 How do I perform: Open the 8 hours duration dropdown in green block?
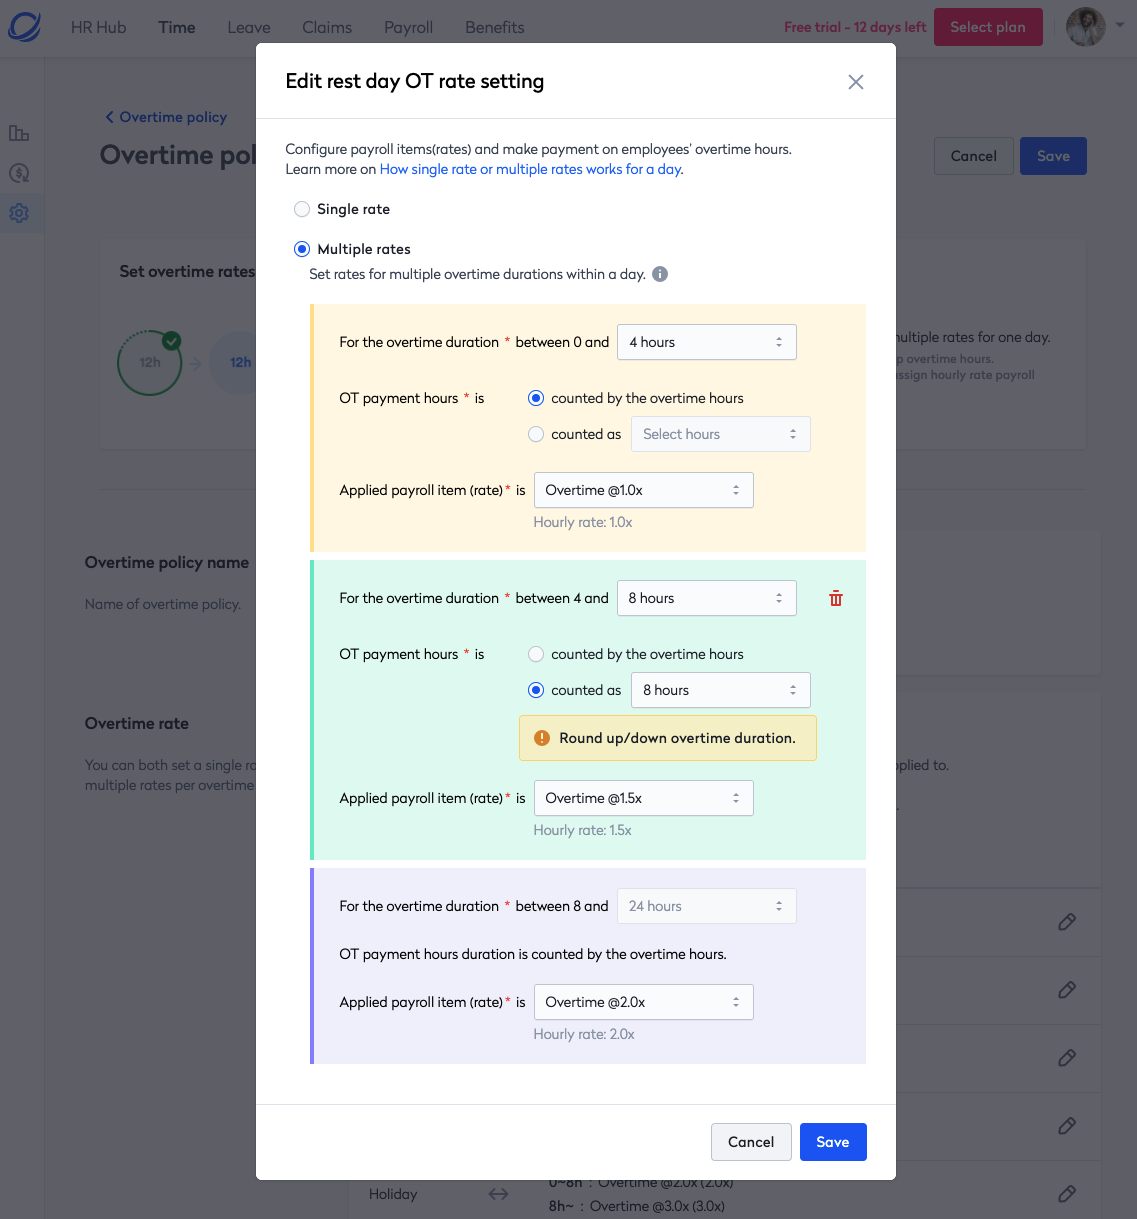click(x=707, y=598)
